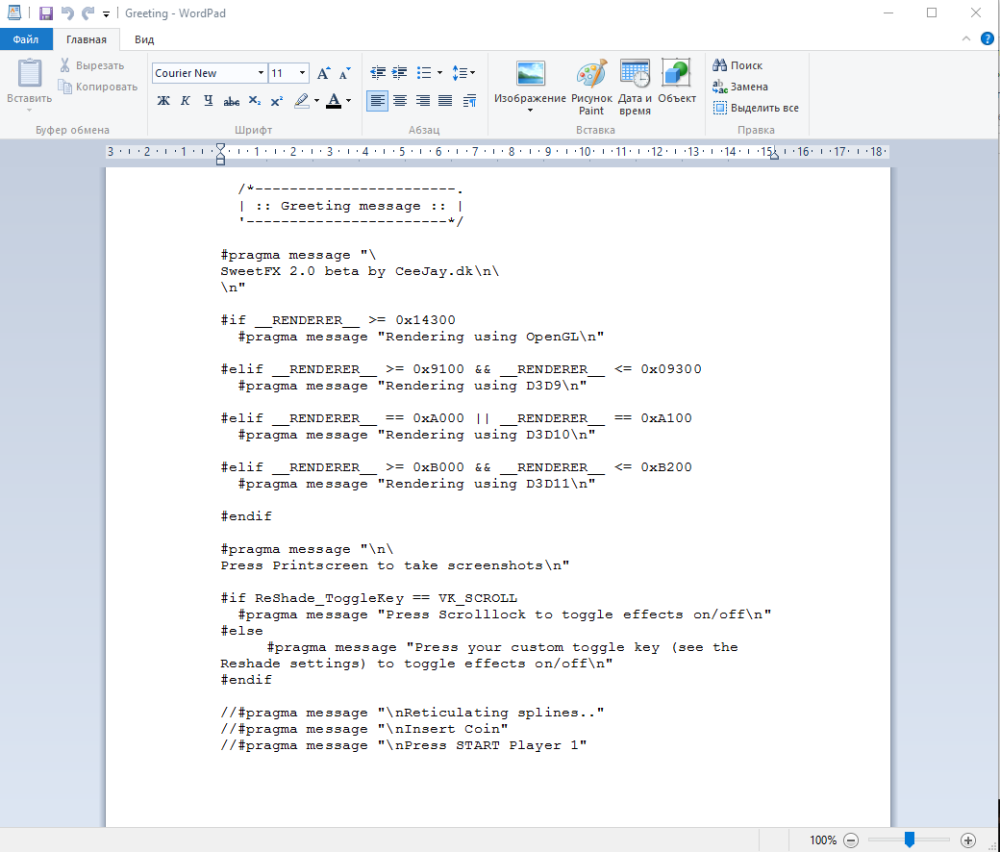Click the right indent marker on ruler

774,155
